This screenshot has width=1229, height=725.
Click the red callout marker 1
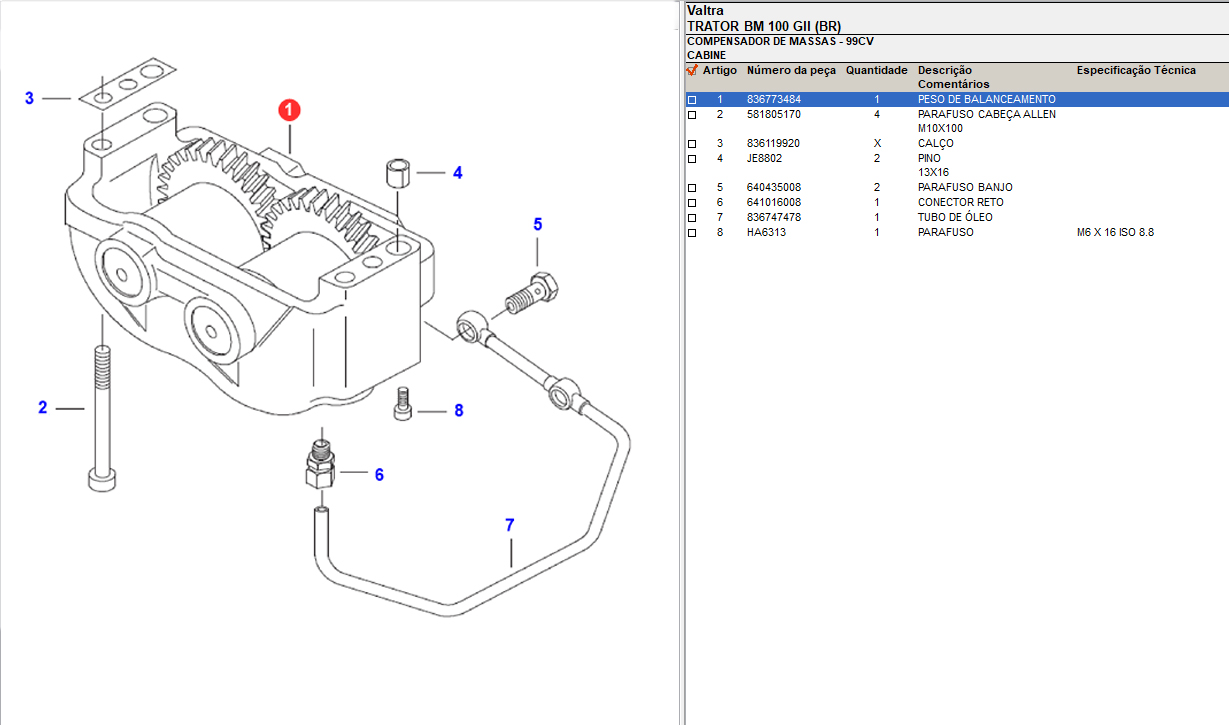pos(289,110)
